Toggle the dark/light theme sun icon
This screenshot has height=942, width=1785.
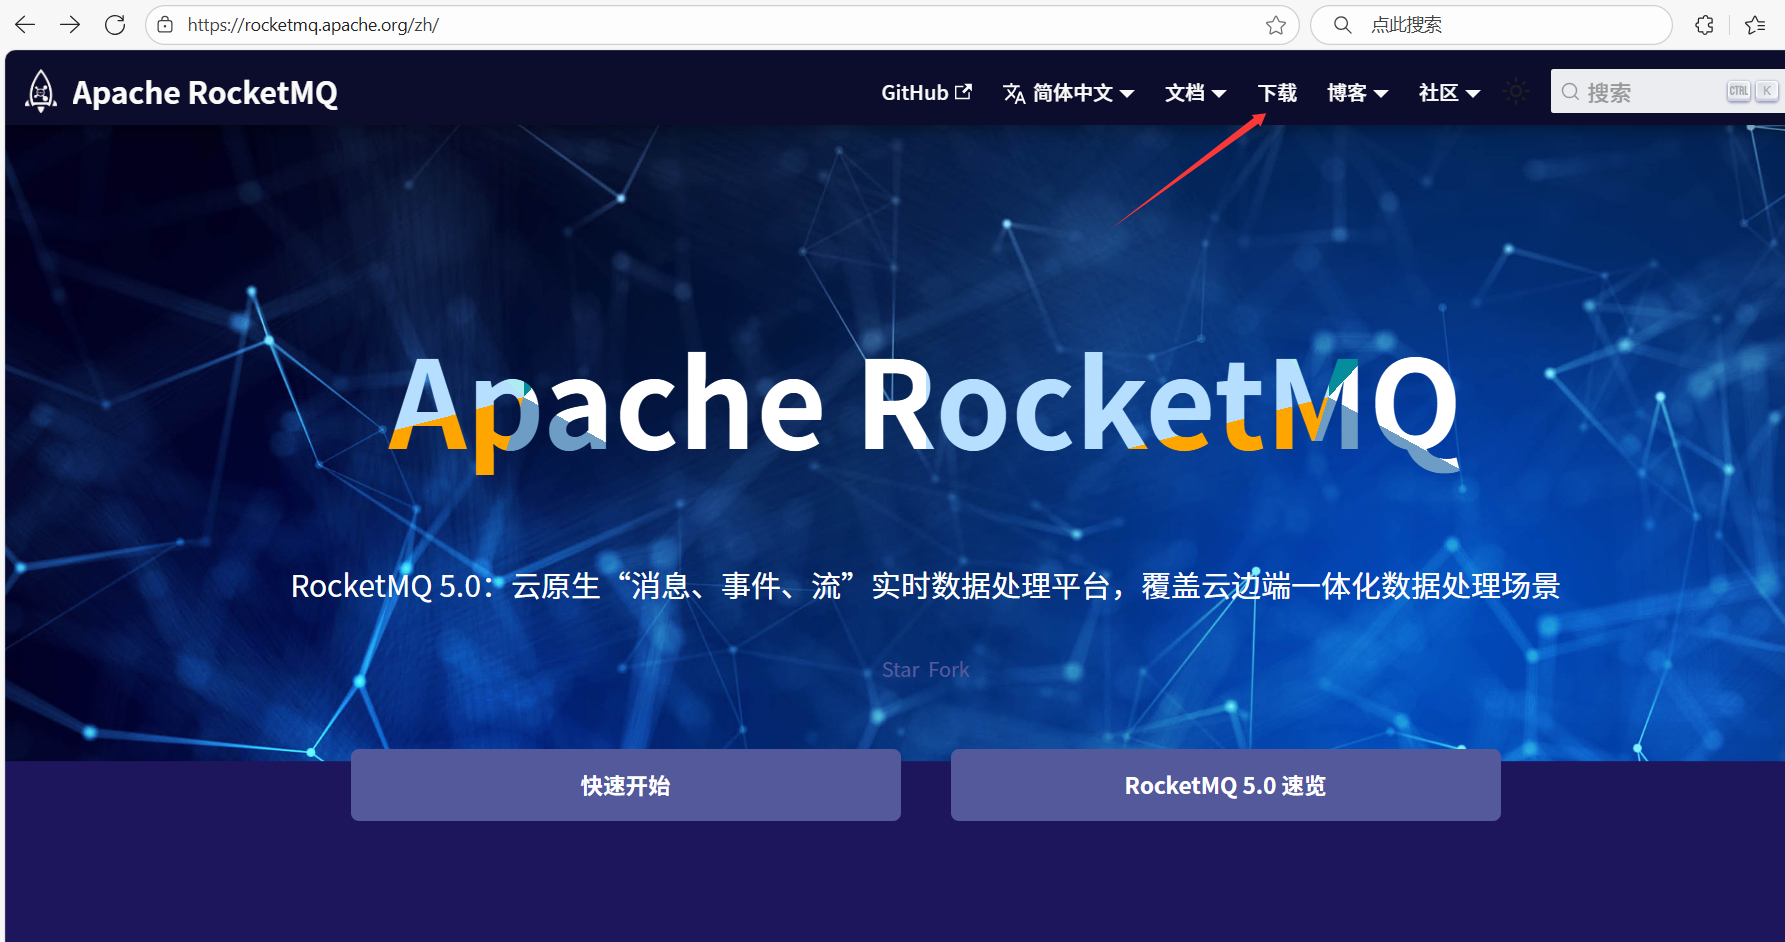1516,92
